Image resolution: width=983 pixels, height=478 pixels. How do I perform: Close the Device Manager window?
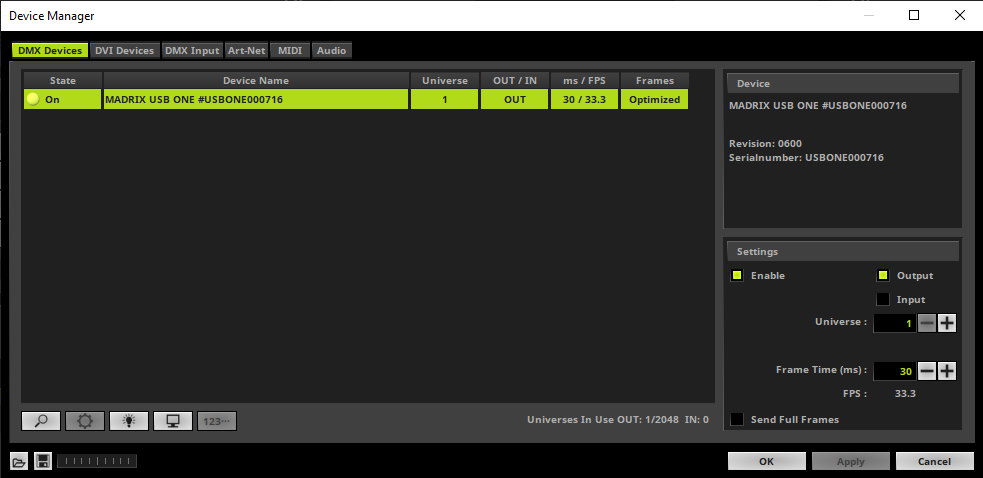959,15
